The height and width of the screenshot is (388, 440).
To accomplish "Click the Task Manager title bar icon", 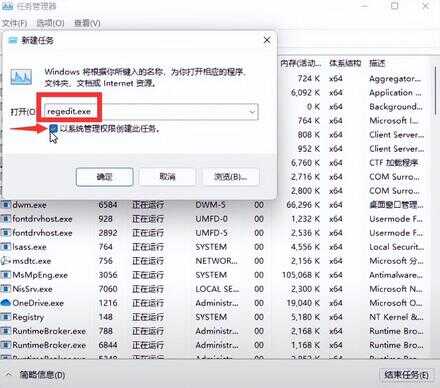I will point(7,6).
